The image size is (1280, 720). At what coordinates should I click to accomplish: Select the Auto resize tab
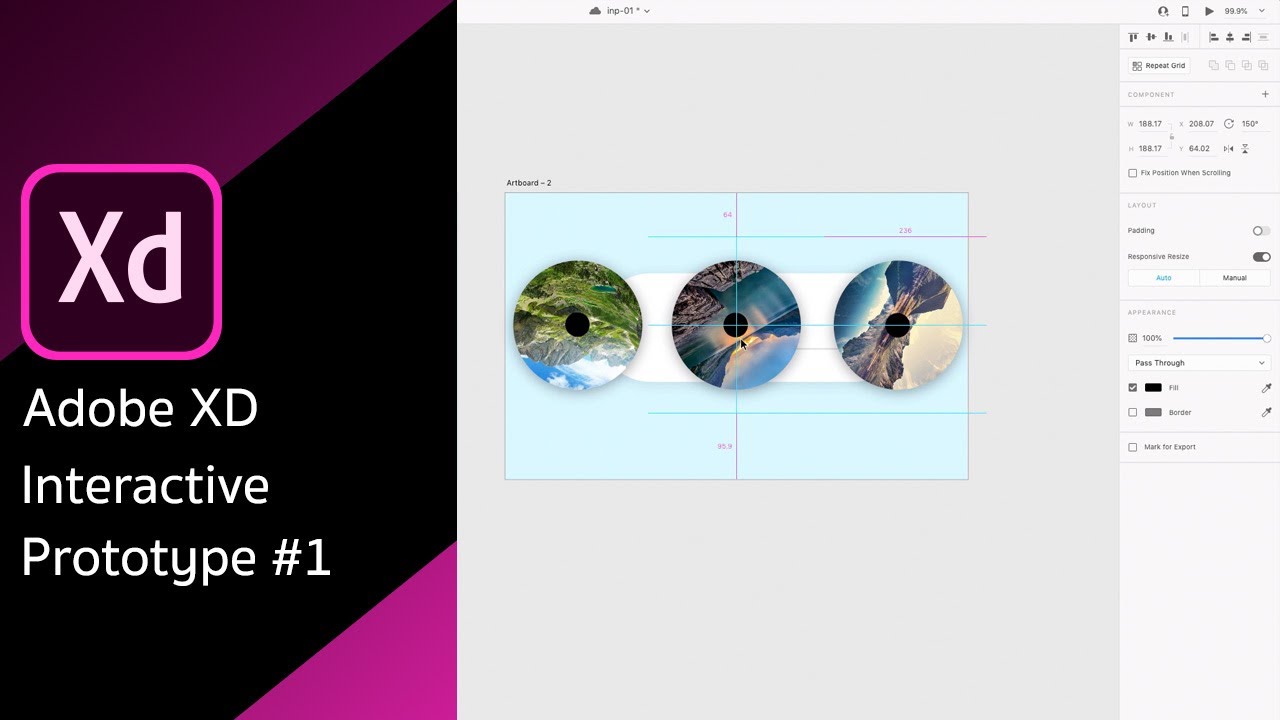point(1164,278)
